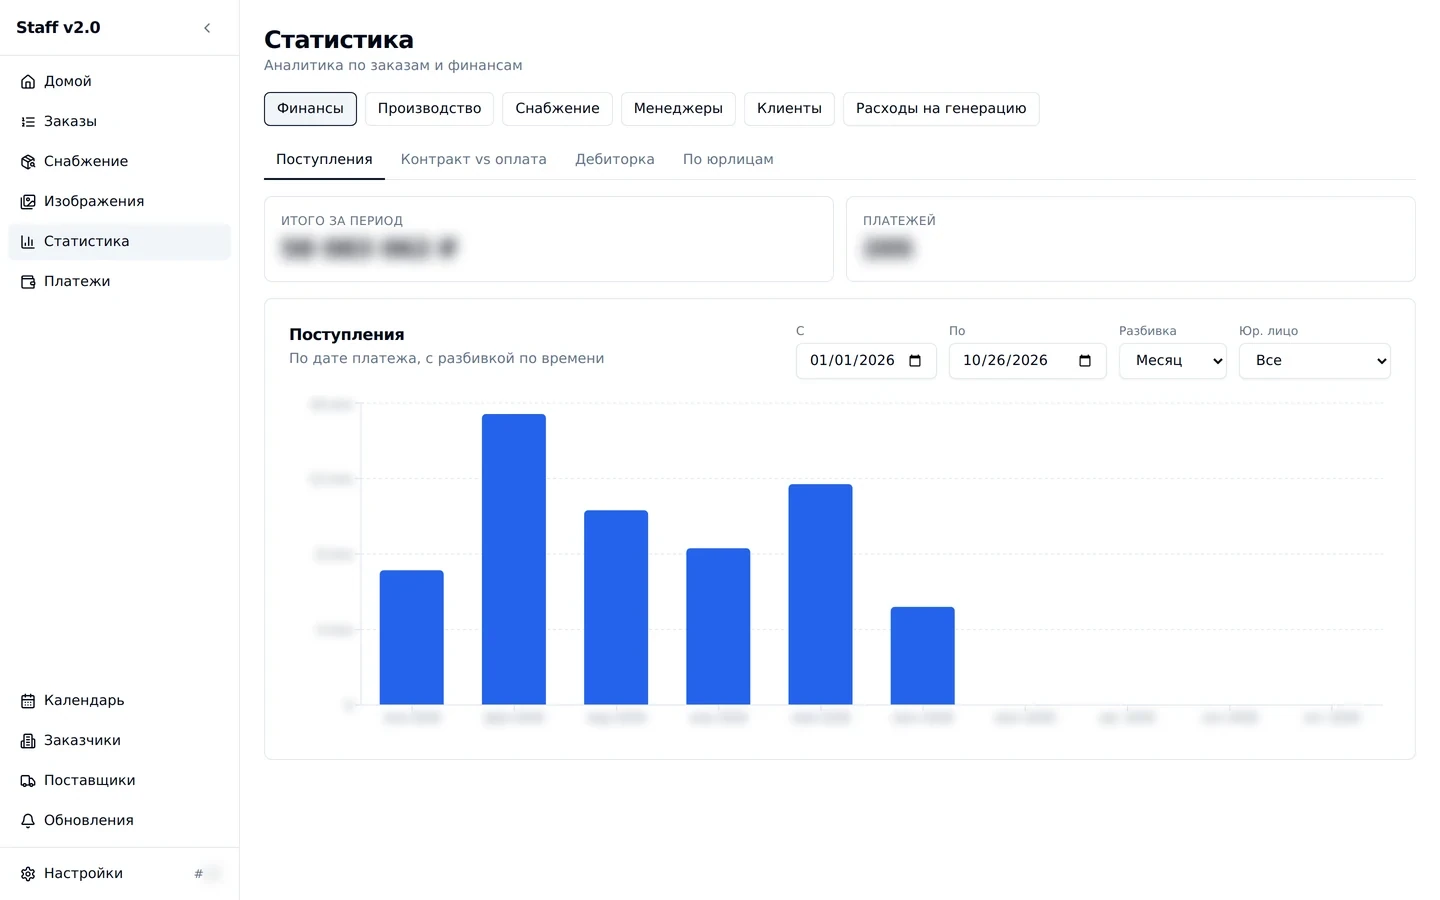Open the calendar picker for the По date
The image size is (1440, 900).
(1085, 361)
